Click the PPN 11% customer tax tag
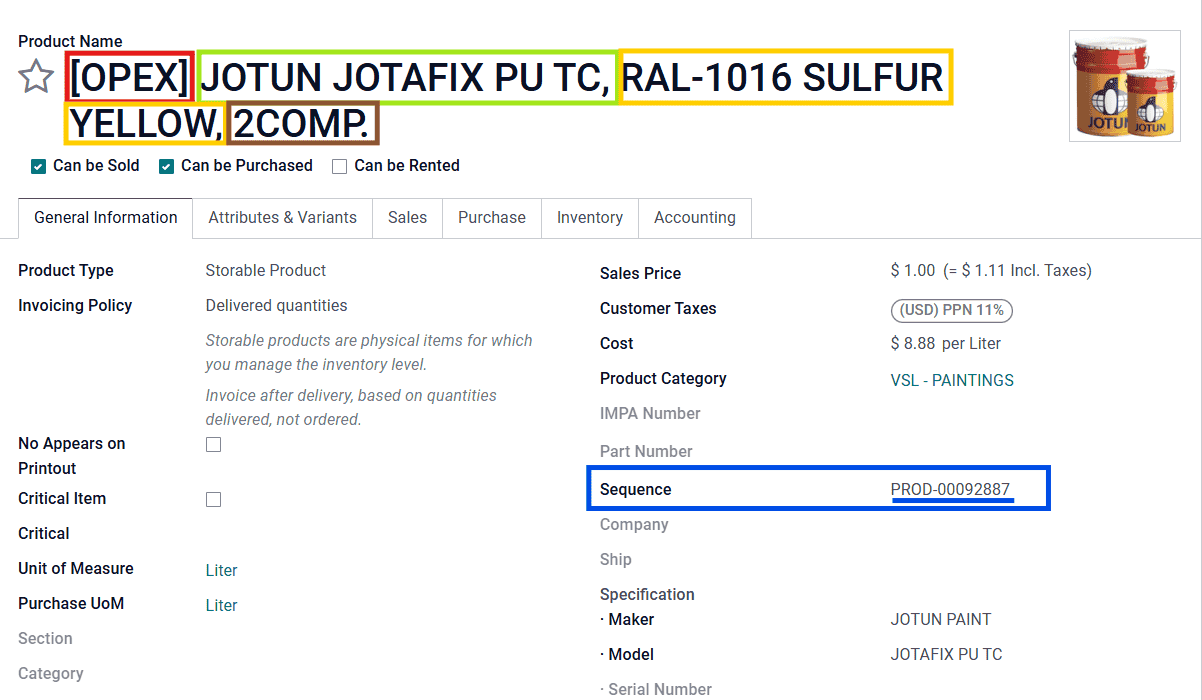 951,310
